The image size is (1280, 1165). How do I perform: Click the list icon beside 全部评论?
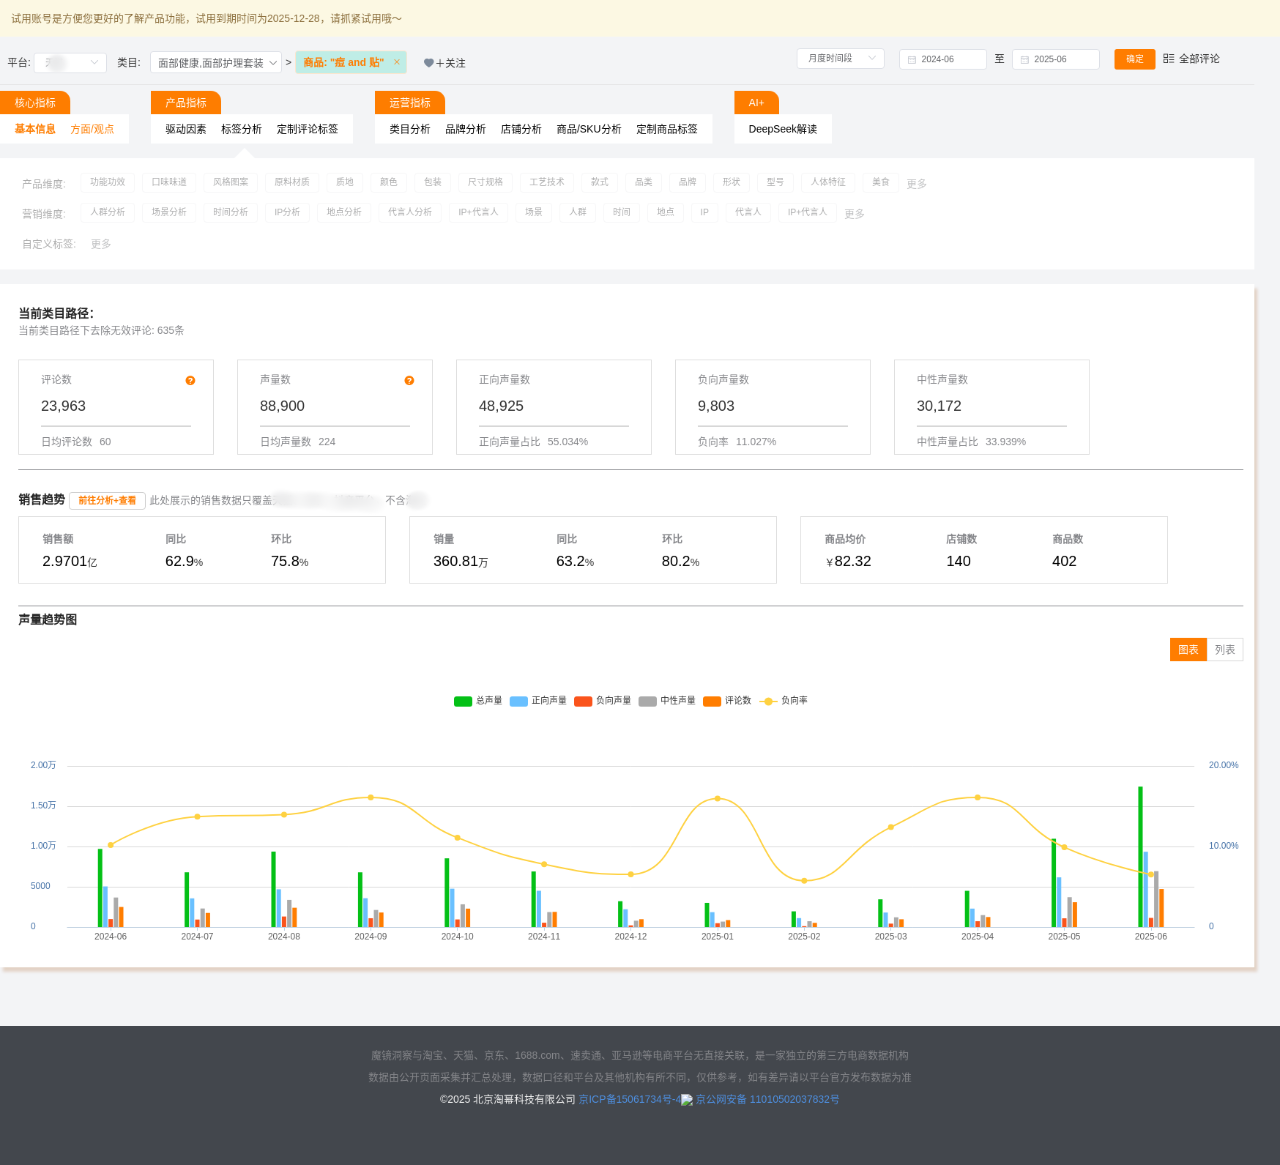click(x=1168, y=59)
